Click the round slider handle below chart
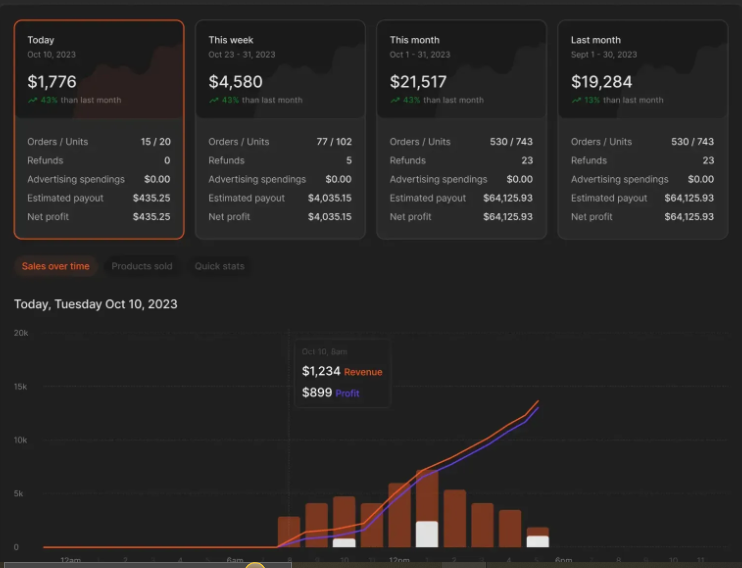The width and height of the screenshot is (742, 568). tap(255, 566)
